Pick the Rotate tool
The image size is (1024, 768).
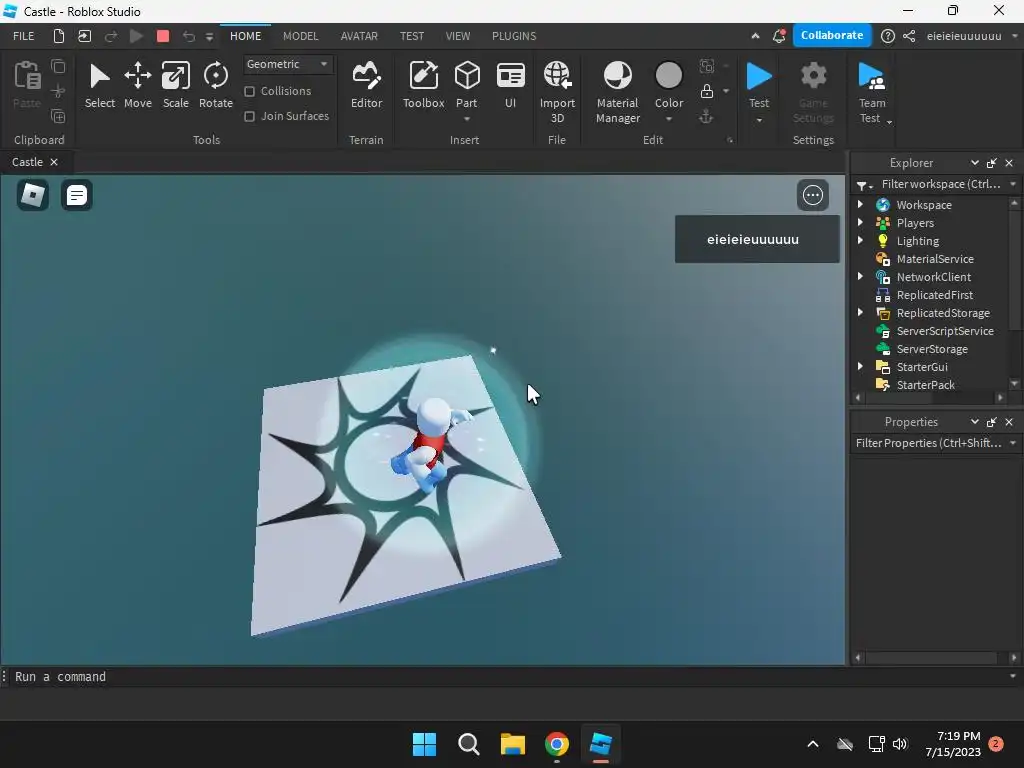[216, 85]
